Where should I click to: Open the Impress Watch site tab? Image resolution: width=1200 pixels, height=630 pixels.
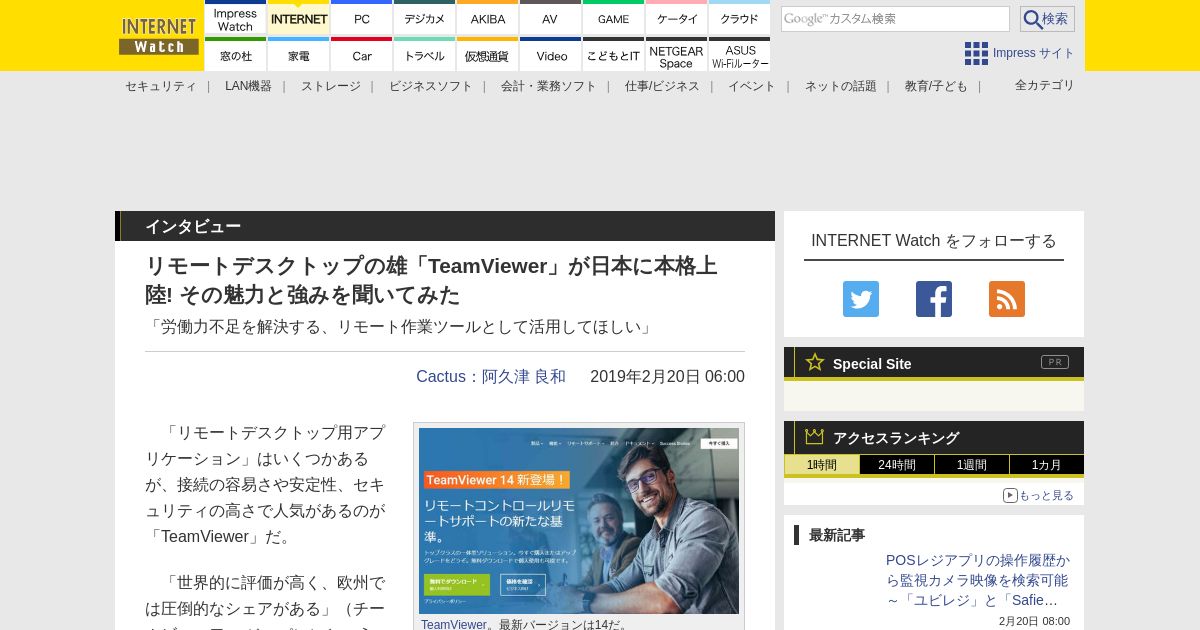coord(236,18)
